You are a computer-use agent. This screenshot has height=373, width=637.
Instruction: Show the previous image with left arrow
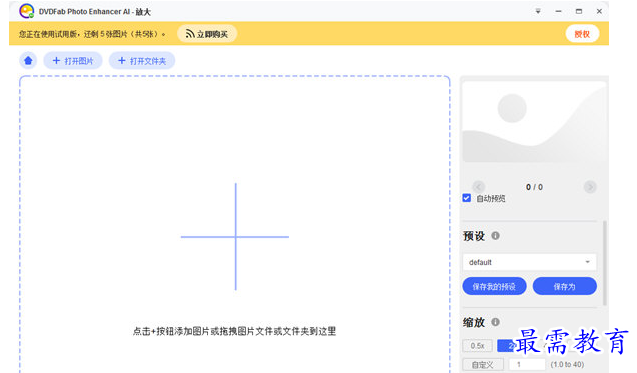479,187
